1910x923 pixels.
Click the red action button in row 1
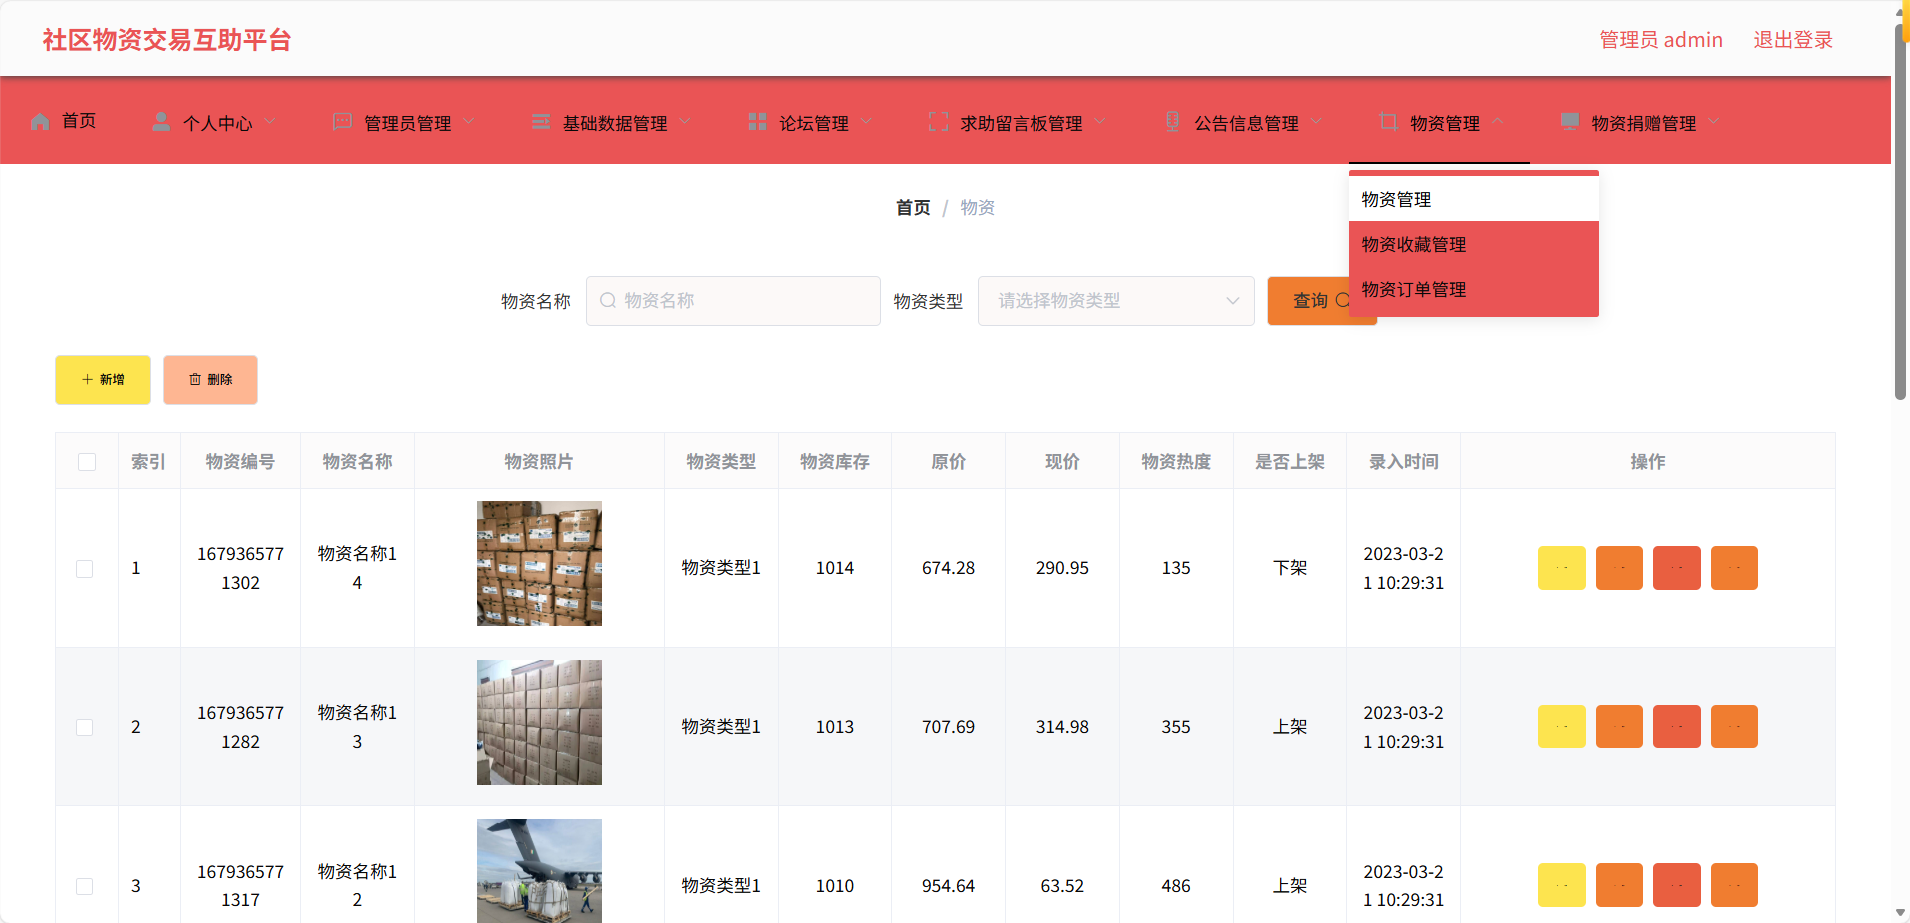pyautogui.click(x=1677, y=568)
